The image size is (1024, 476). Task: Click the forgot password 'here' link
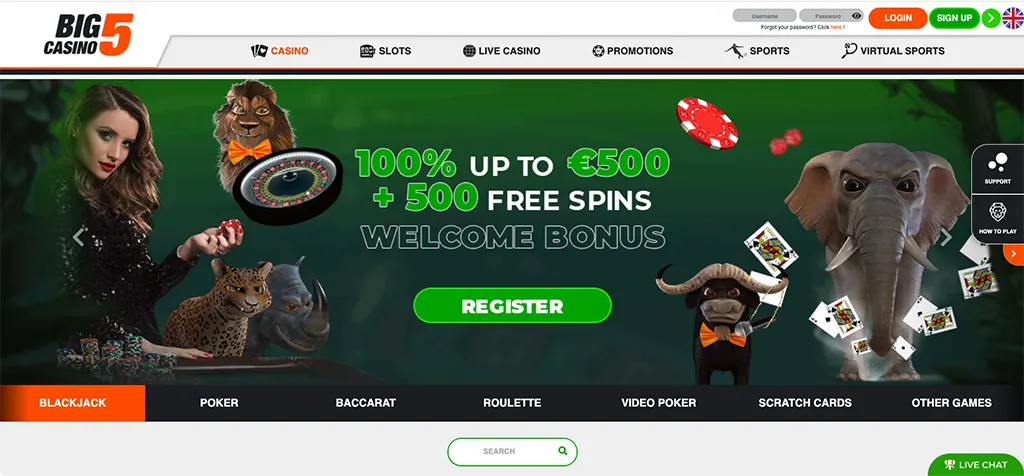(x=835, y=27)
